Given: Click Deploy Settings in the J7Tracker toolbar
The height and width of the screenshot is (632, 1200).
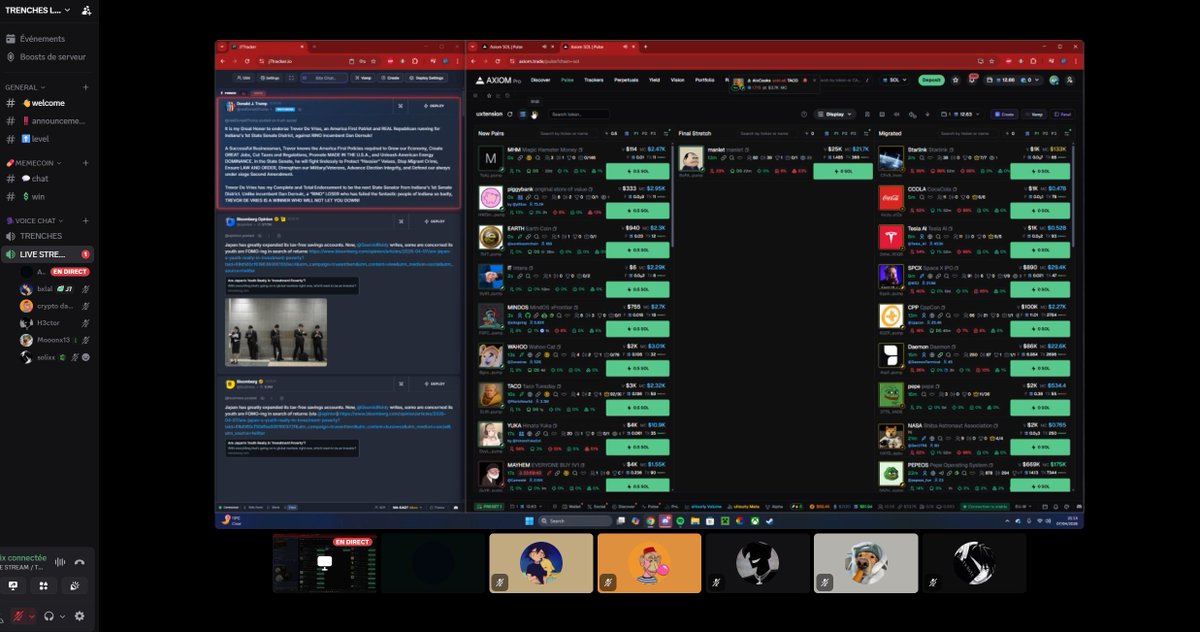Looking at the screenshot, I should [428, 77].
